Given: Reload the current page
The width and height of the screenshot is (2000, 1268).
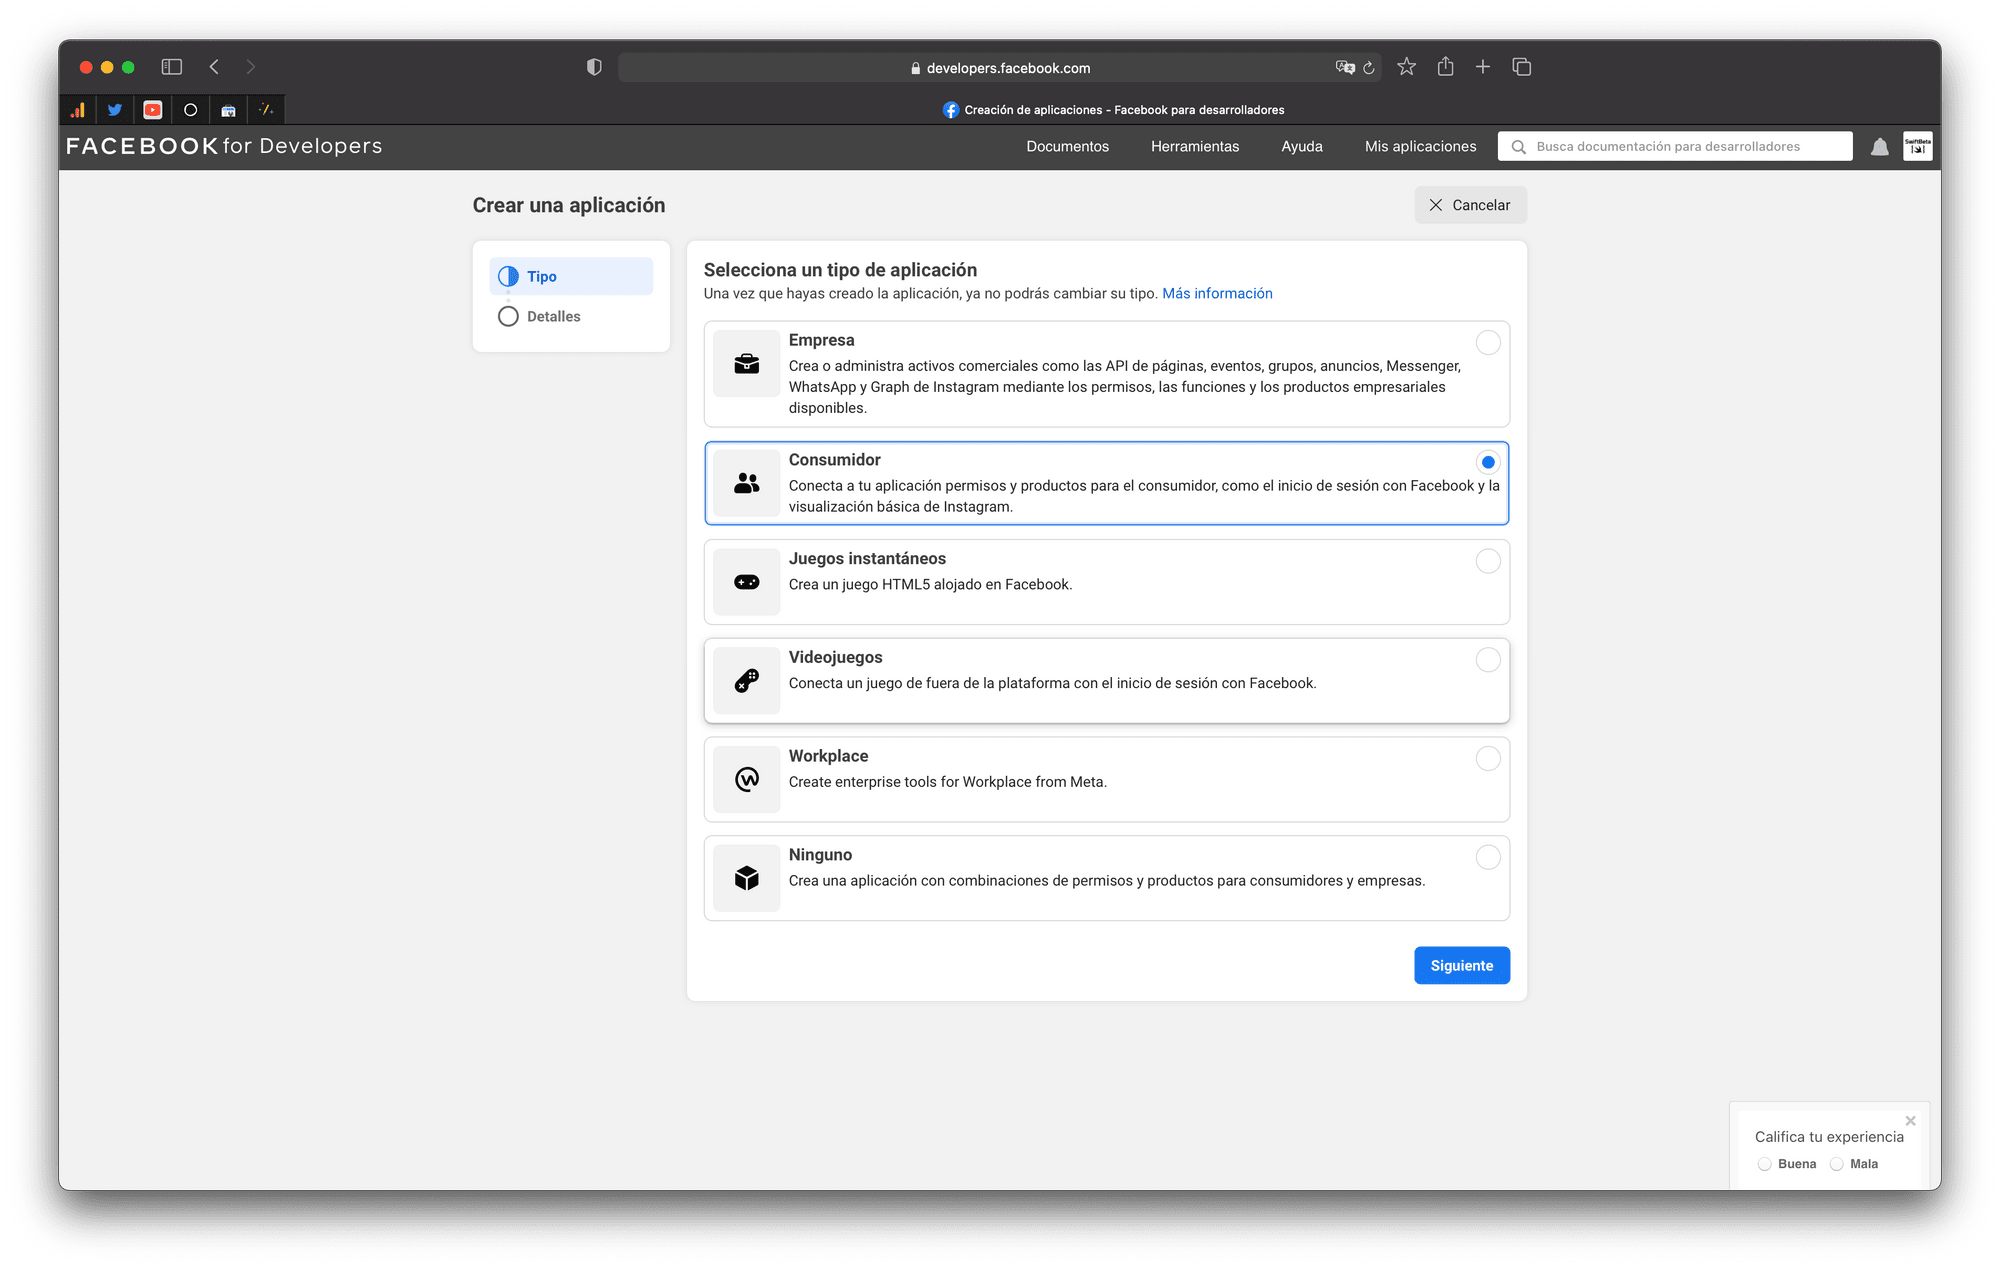Looking at the screenshot, I should pyautogui.click(x=1369, y=68).
